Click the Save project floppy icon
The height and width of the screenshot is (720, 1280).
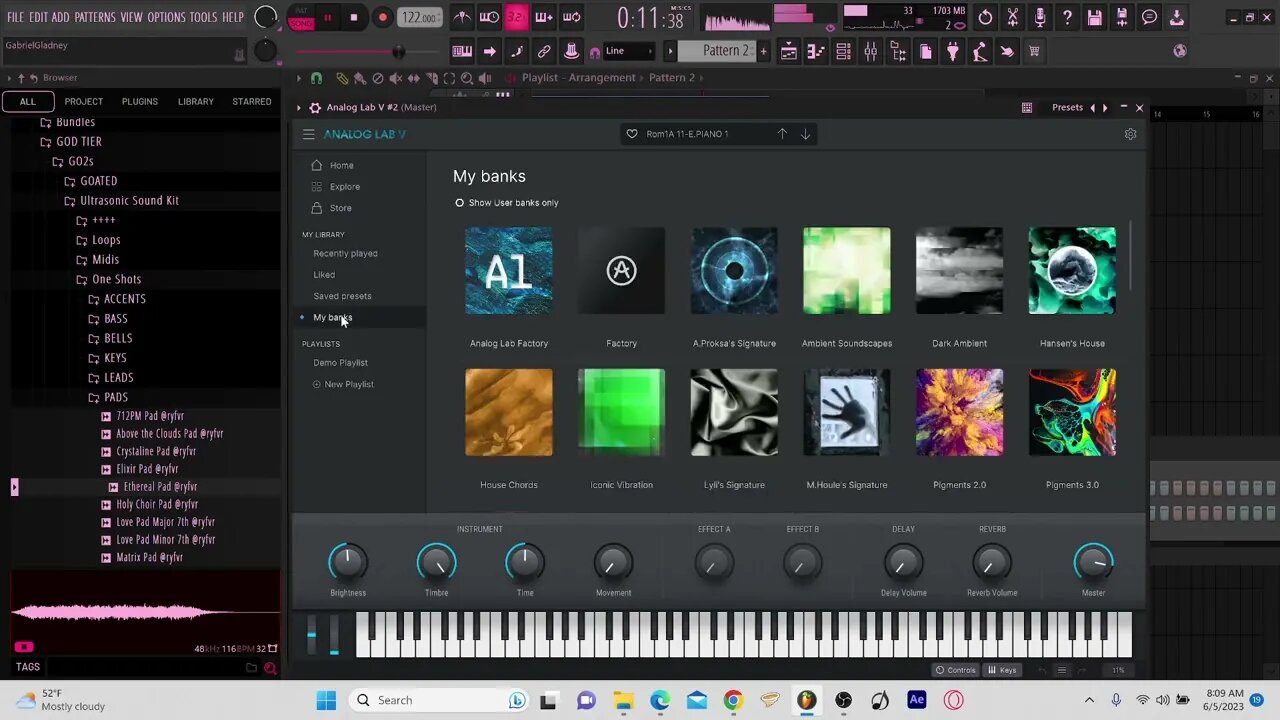tap(1095, 17)
